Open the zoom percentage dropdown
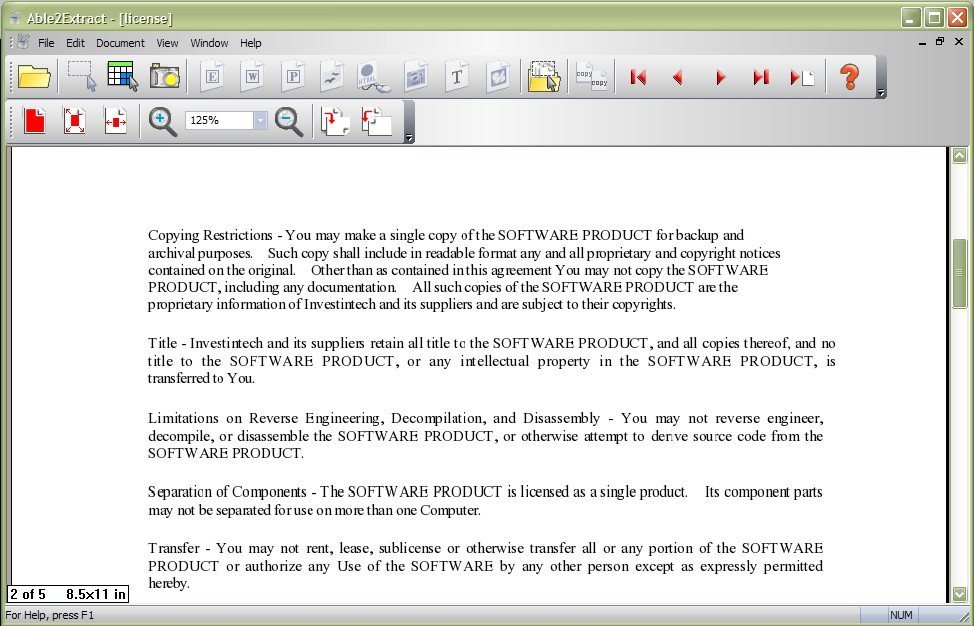The image size is (974, 626). pyautogui.click(x=260, y=121)
